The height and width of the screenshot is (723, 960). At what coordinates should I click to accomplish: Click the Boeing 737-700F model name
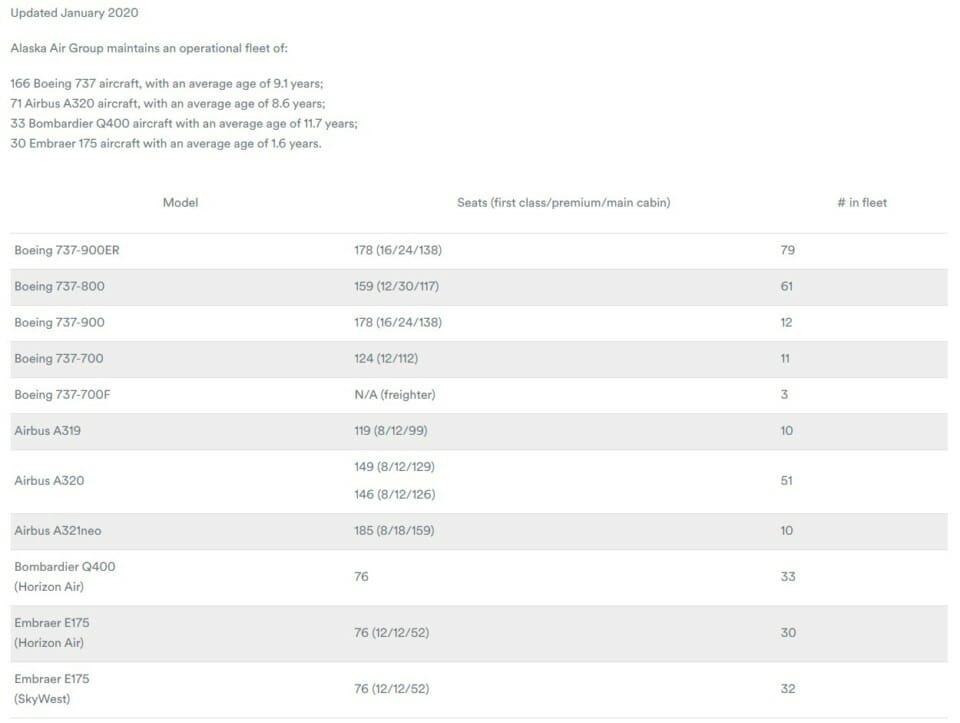pos(62,395)
